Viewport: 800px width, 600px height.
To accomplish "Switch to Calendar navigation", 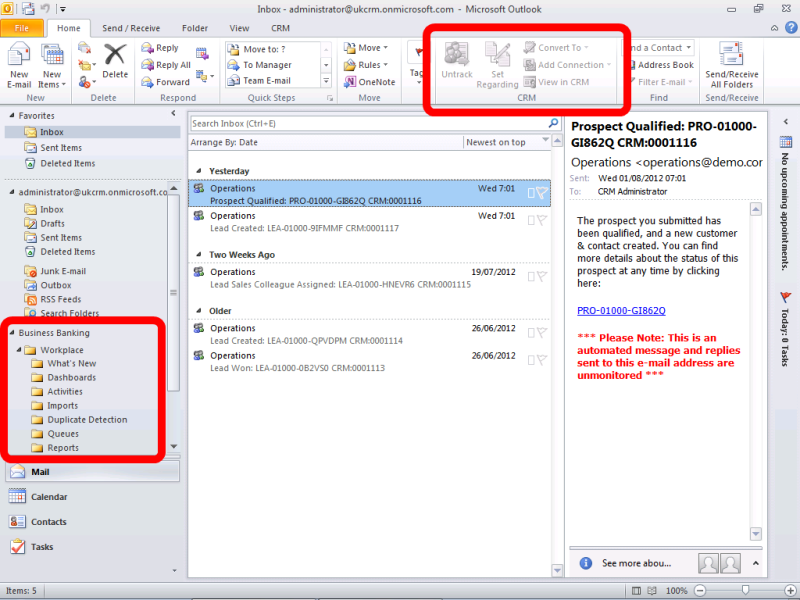I will point(92,496).
